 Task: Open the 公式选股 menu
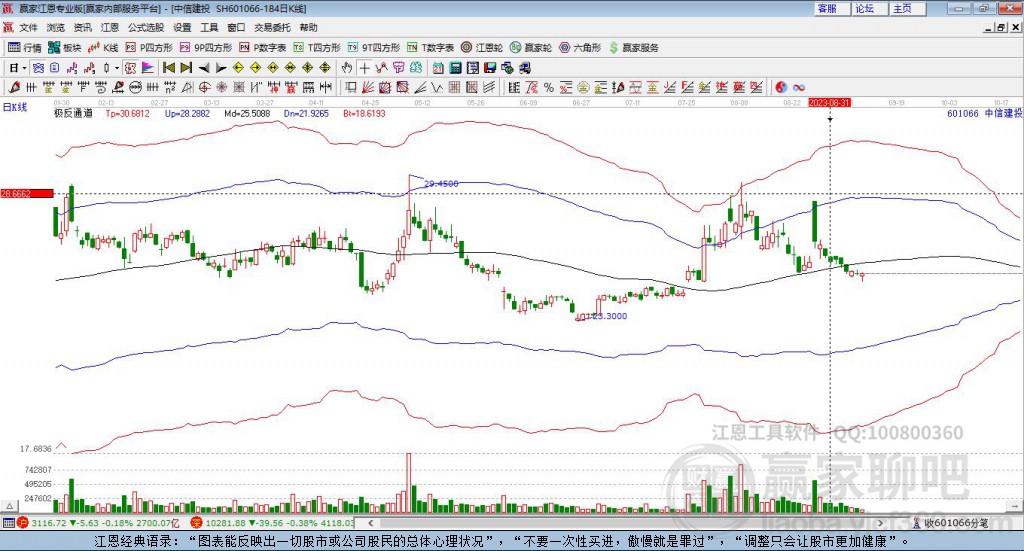[x=146, y=27]
